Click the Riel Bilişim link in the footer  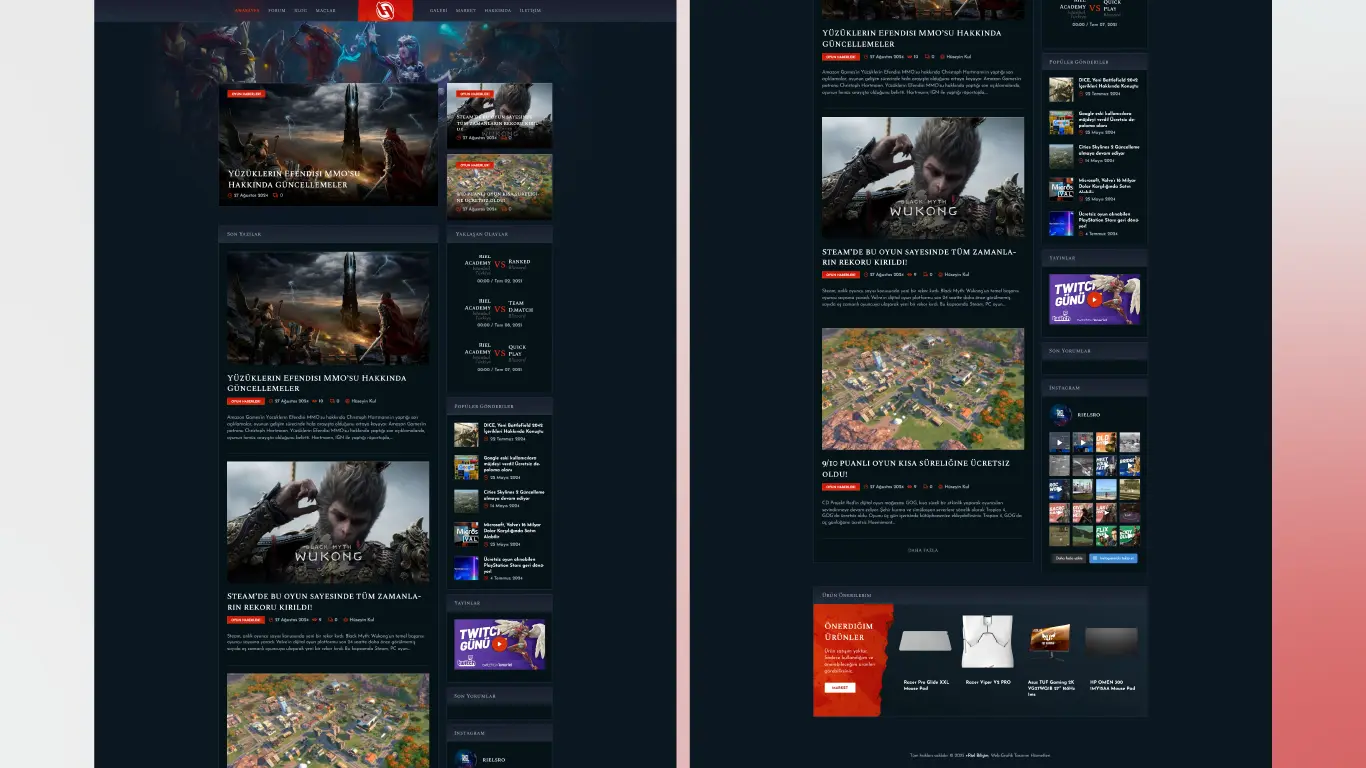(x=977, y=755)
